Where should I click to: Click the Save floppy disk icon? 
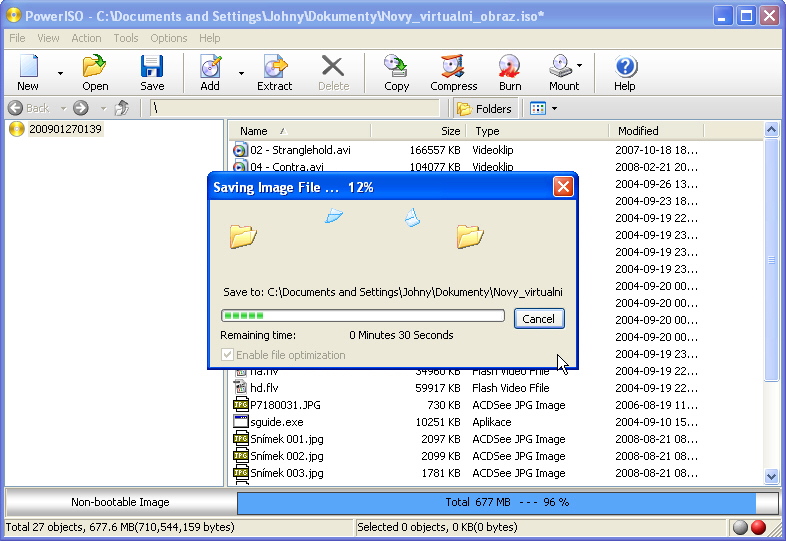[152, 67]
